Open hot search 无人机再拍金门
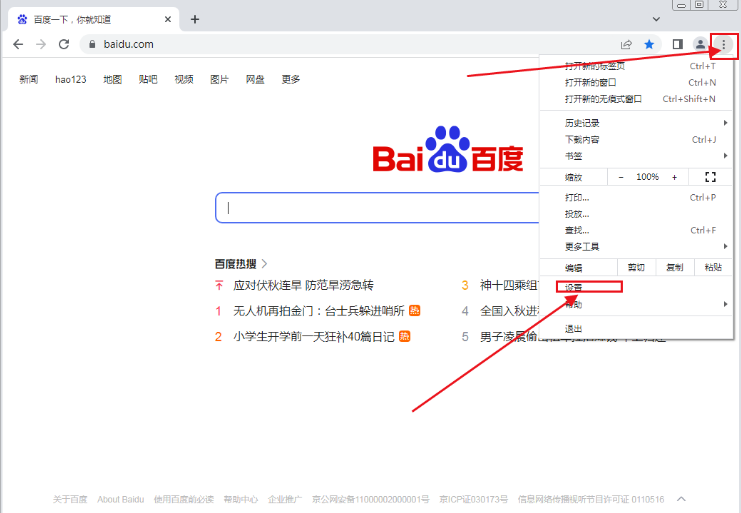Viewport: 741px width, 513px height. click(319, 311)
